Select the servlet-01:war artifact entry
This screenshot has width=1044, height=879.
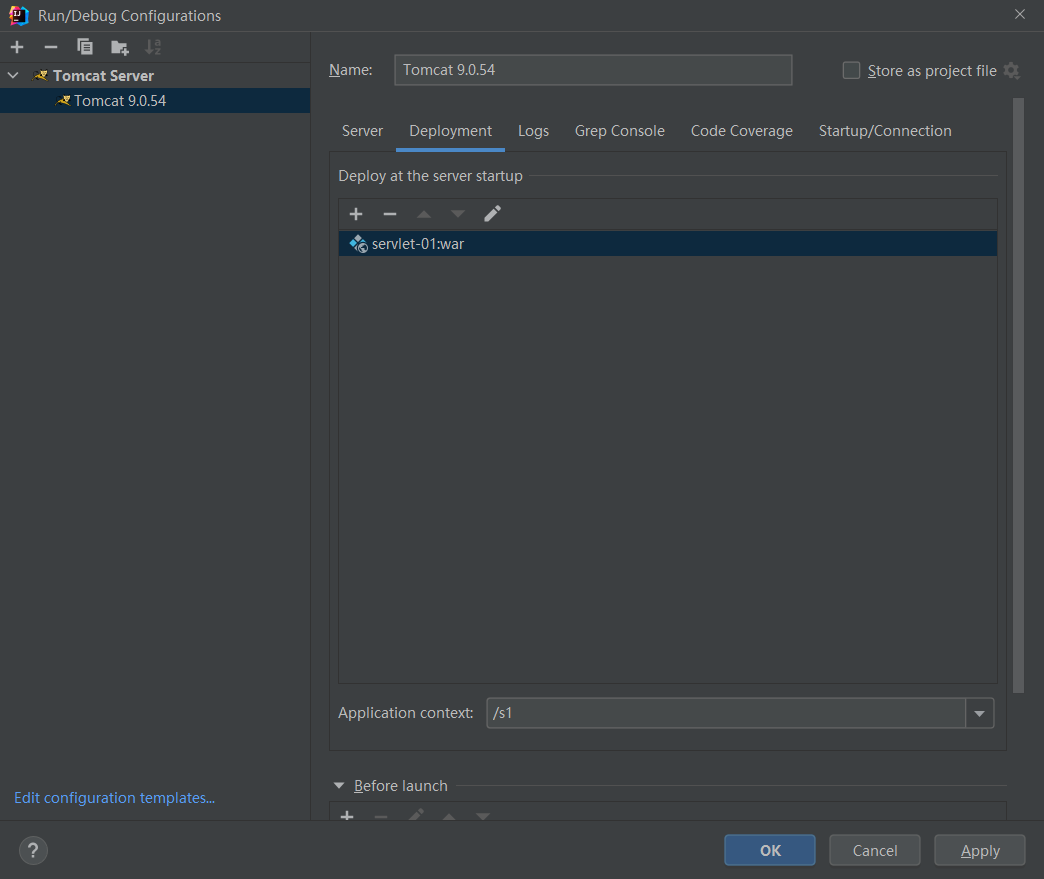click(417, 244)
